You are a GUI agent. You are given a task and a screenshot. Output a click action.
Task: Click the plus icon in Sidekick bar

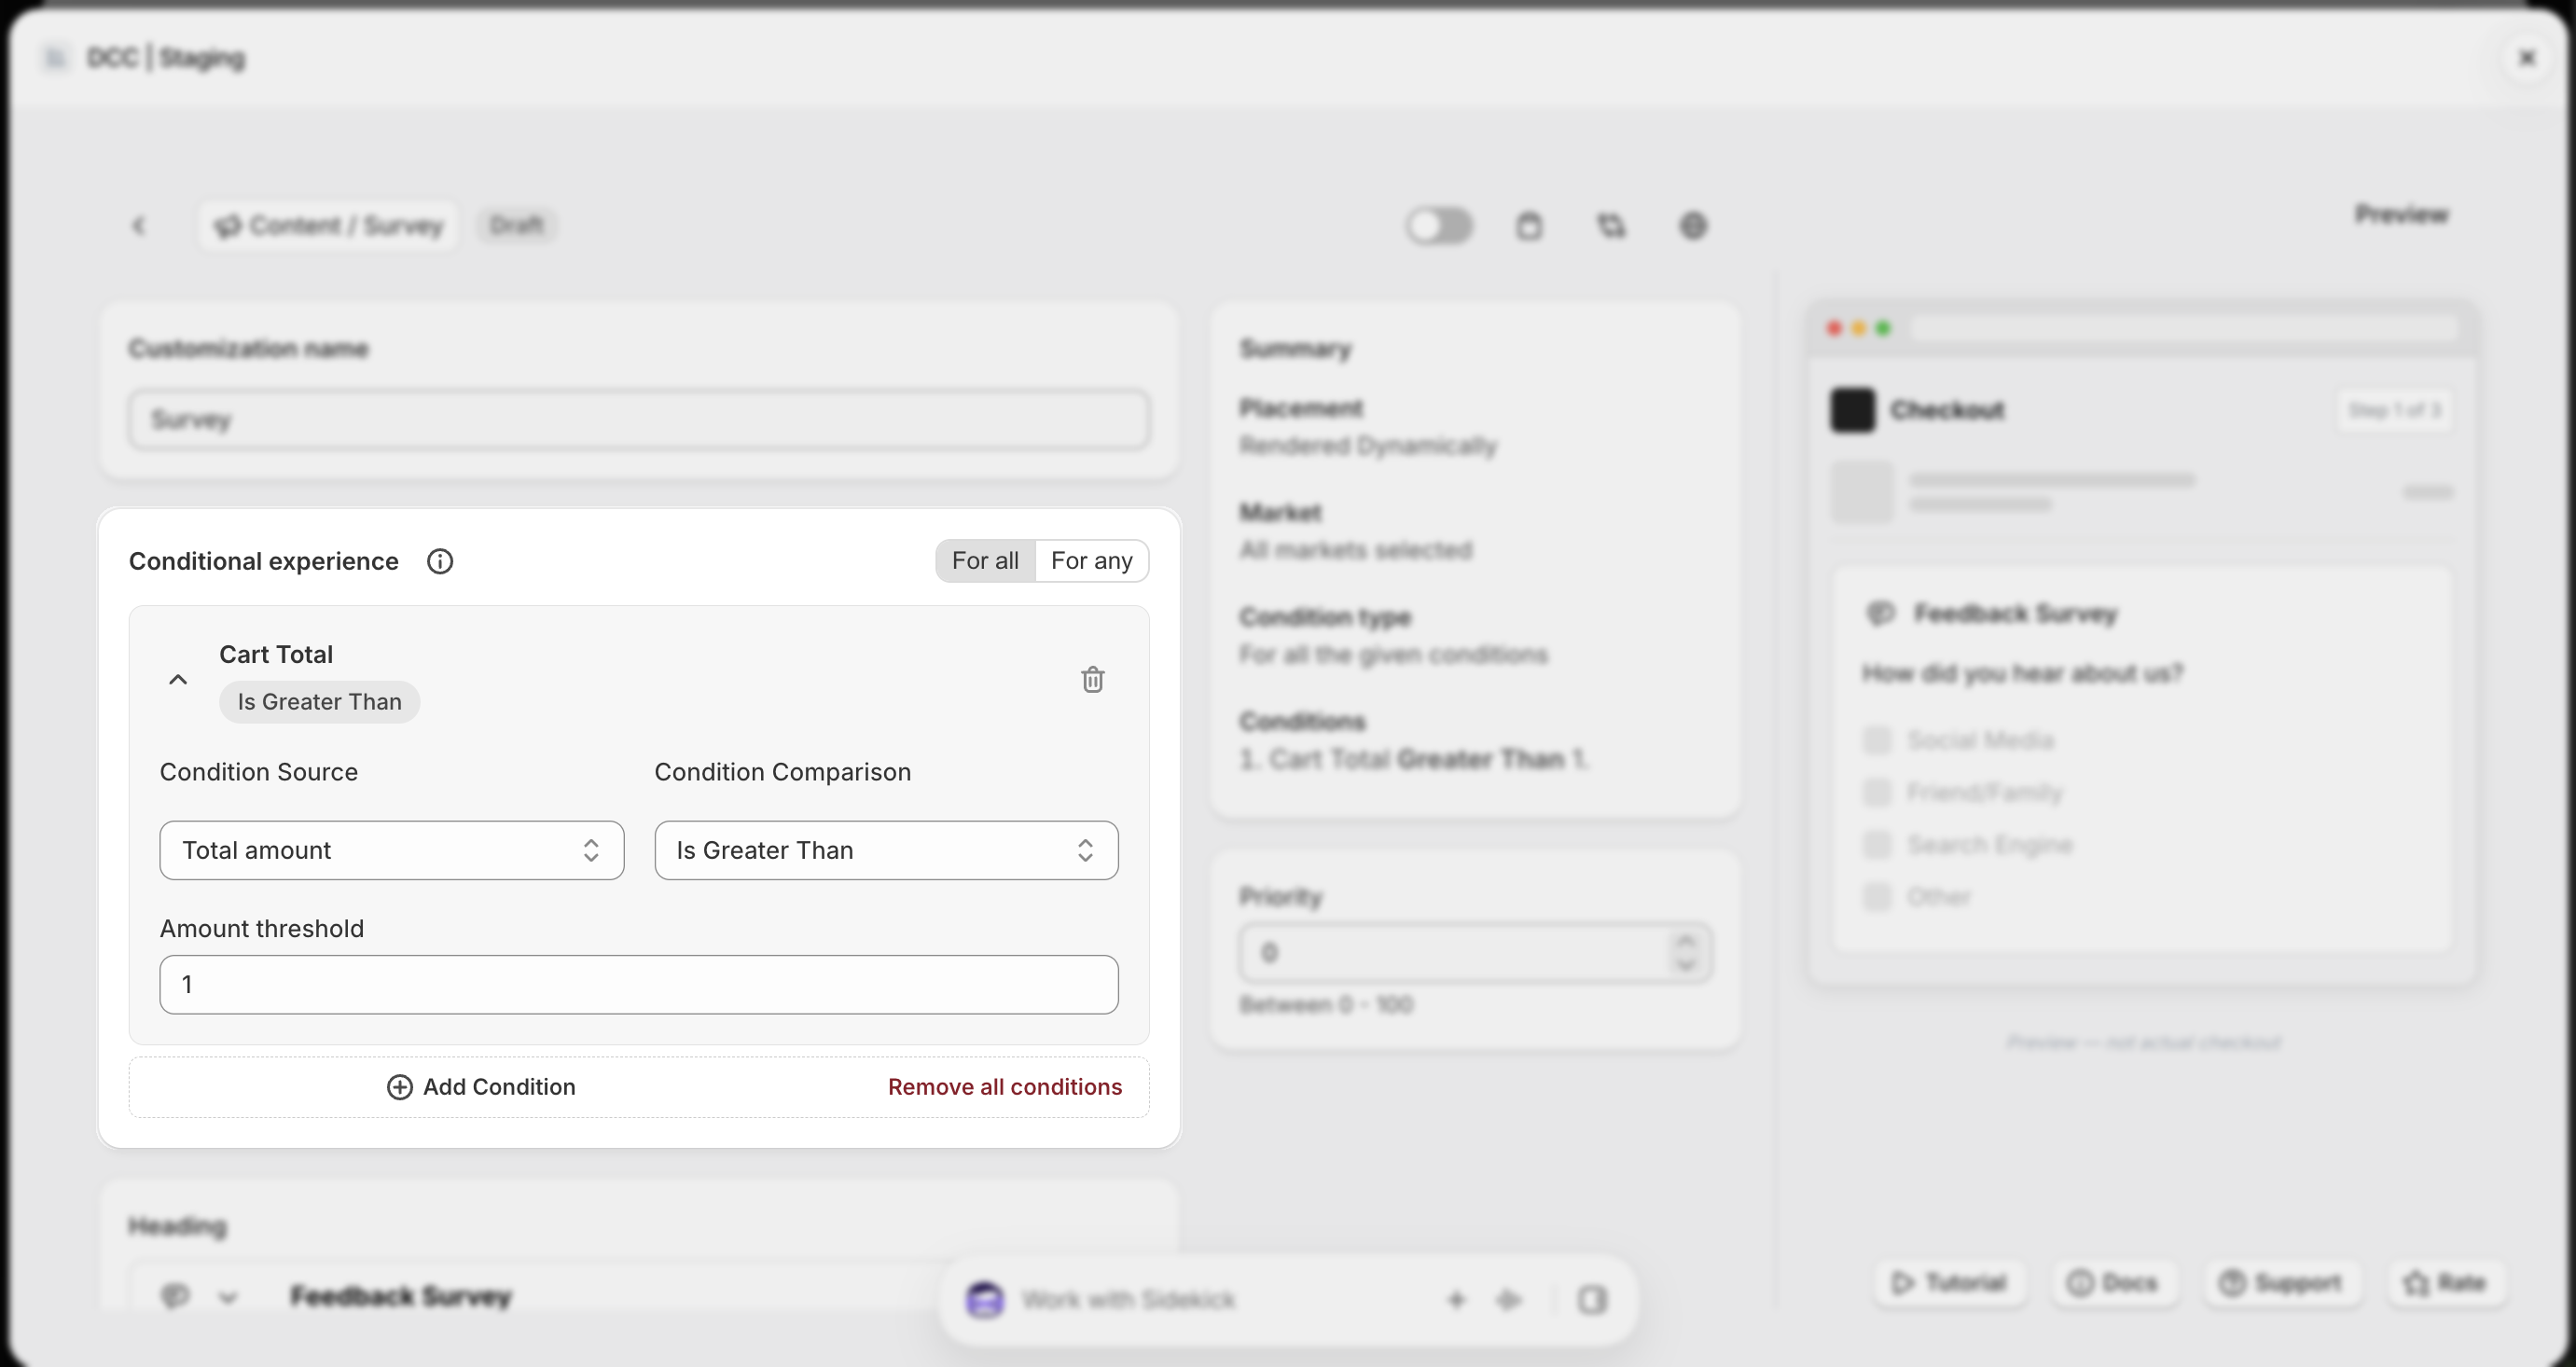pos(1456,1300)
